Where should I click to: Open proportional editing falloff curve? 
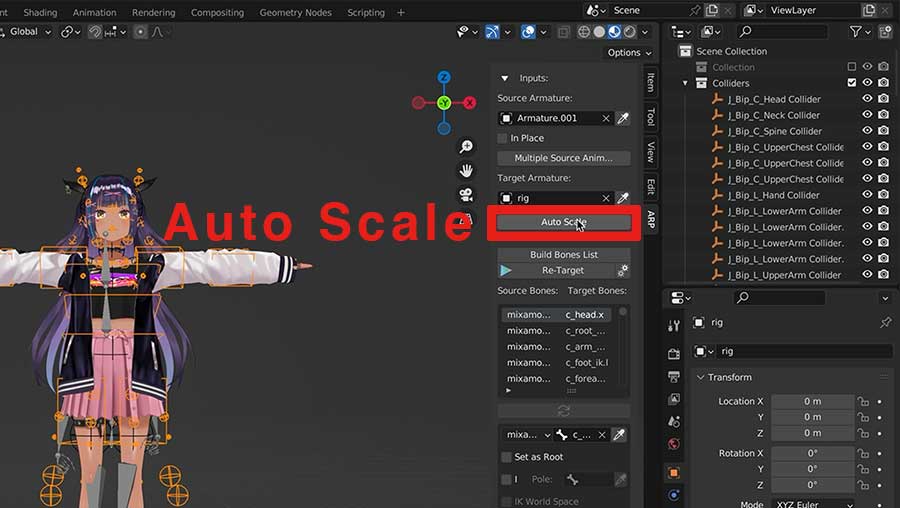pyautogui.click(x=157, y=32)
